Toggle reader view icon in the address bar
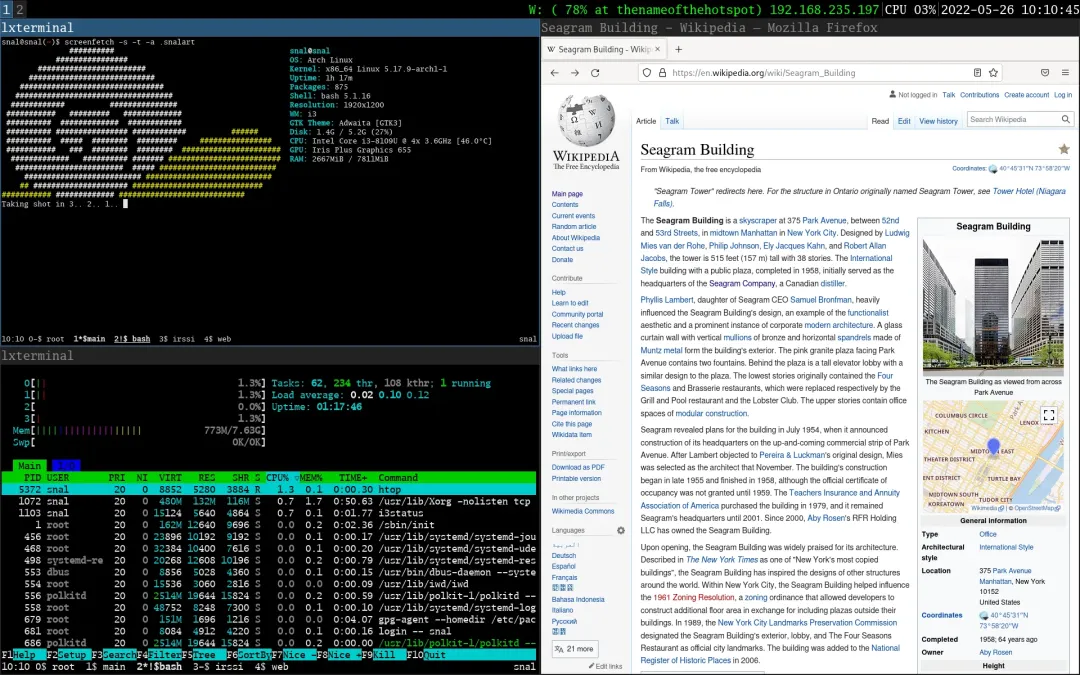Image resolution: width=1080 pixels, height=675 pixels. (x=977, y=72)
